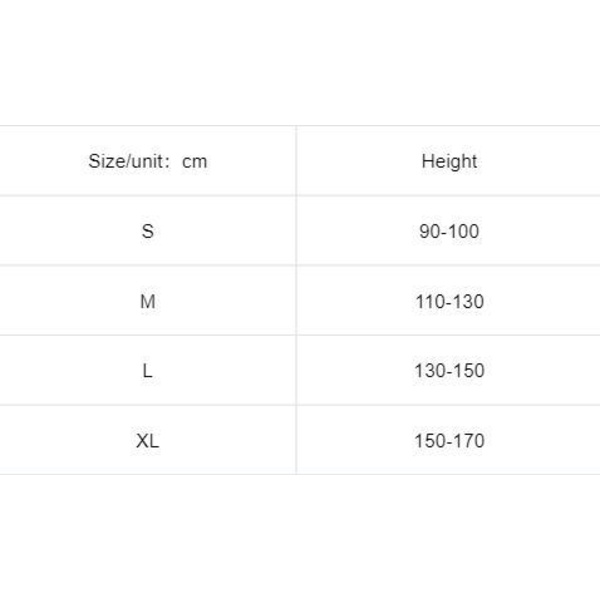Image resolution: width=600 pixels, height=600 pixels.
Task: Select the 110-130 height value
Action: [x=449, y=301]
